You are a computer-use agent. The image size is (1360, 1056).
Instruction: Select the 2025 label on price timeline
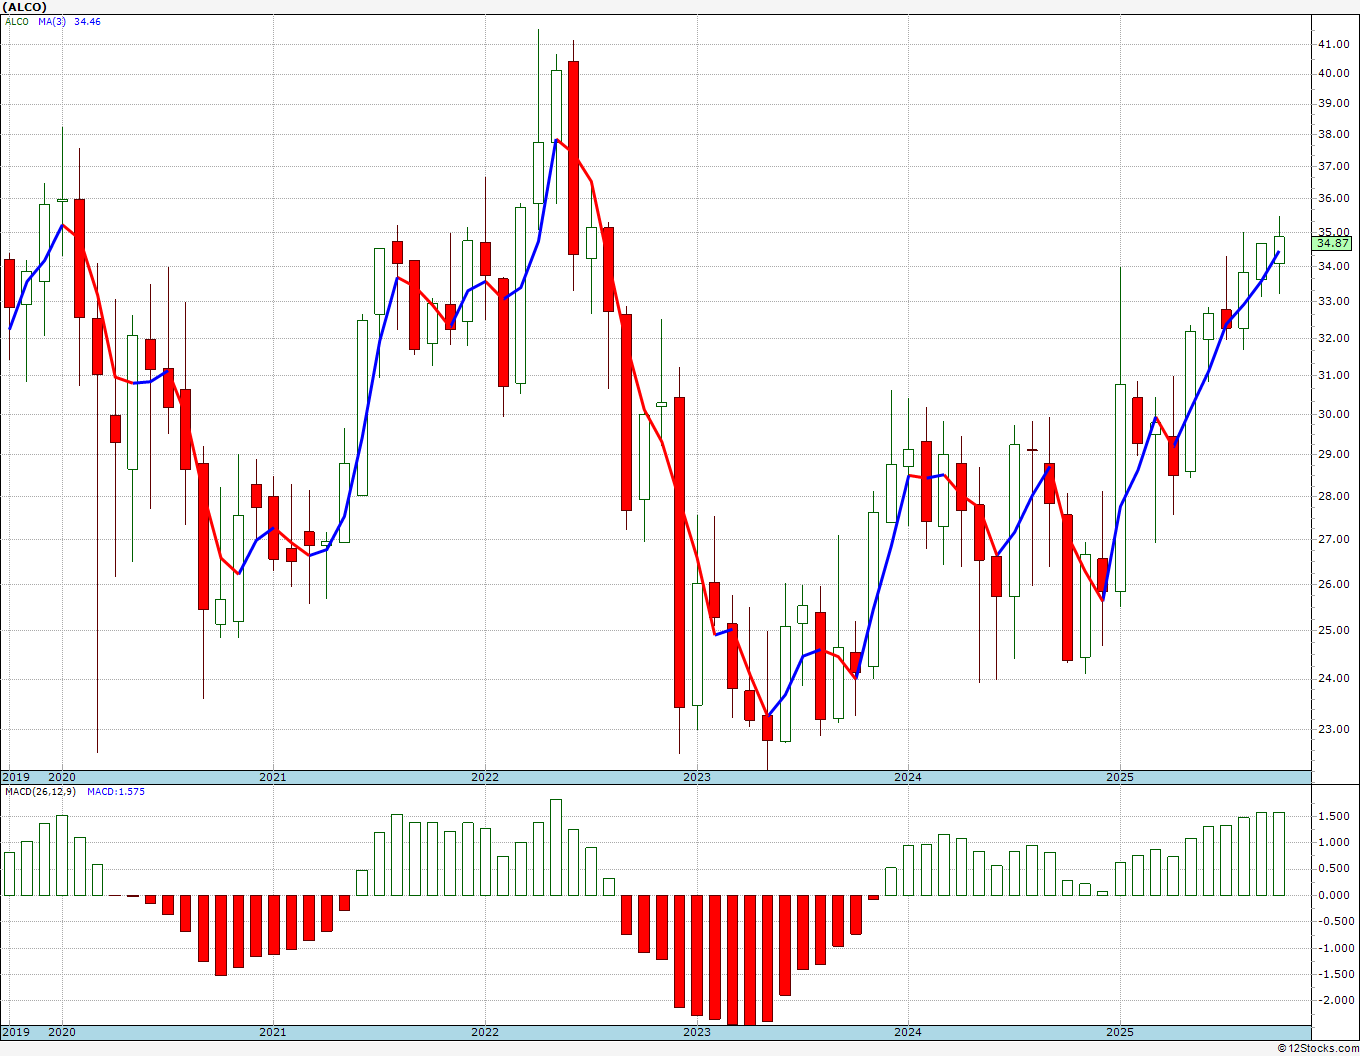1119,777
